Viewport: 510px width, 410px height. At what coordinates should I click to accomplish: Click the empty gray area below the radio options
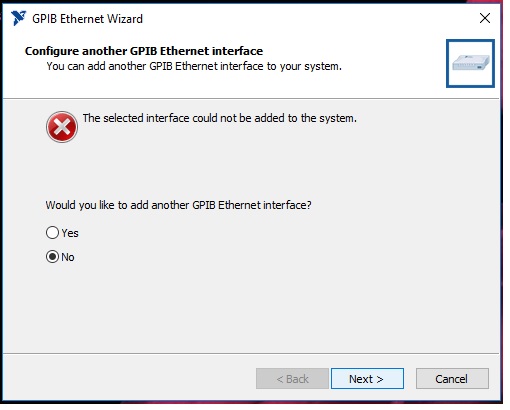[x=250, y=307]
